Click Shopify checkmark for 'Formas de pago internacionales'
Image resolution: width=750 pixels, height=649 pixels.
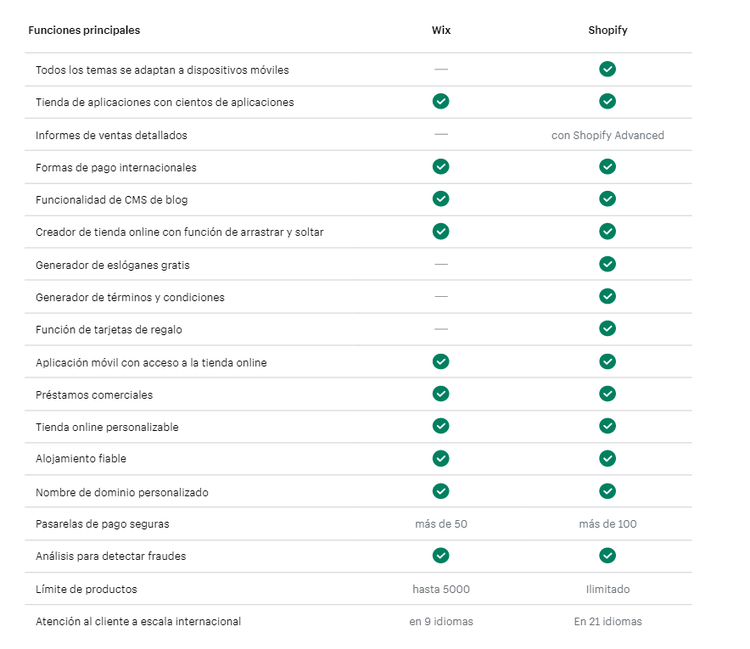pos(607,166)
